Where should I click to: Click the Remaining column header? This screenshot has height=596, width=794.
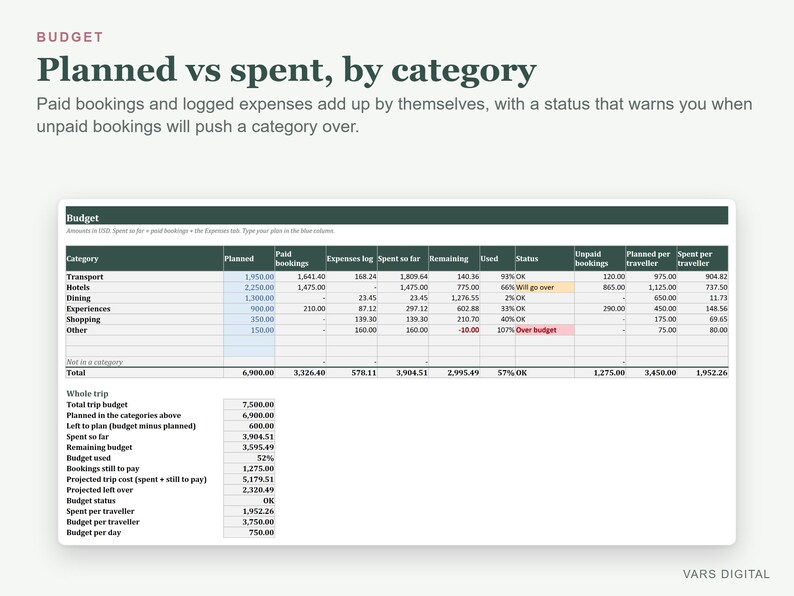[454, 259]
